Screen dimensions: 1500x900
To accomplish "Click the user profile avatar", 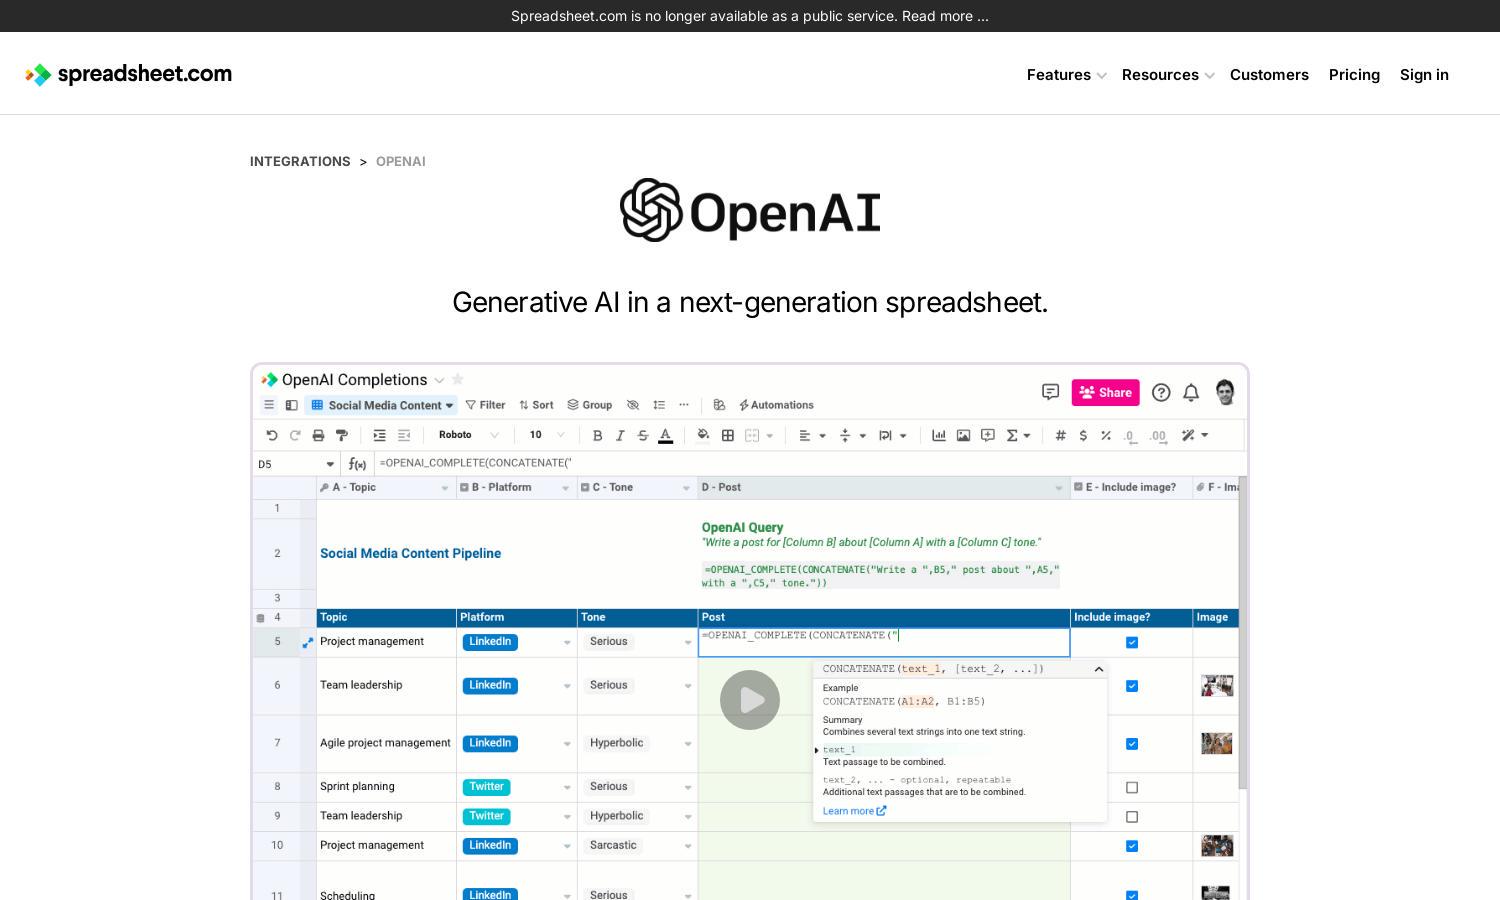I will [x=1225, y=392].
